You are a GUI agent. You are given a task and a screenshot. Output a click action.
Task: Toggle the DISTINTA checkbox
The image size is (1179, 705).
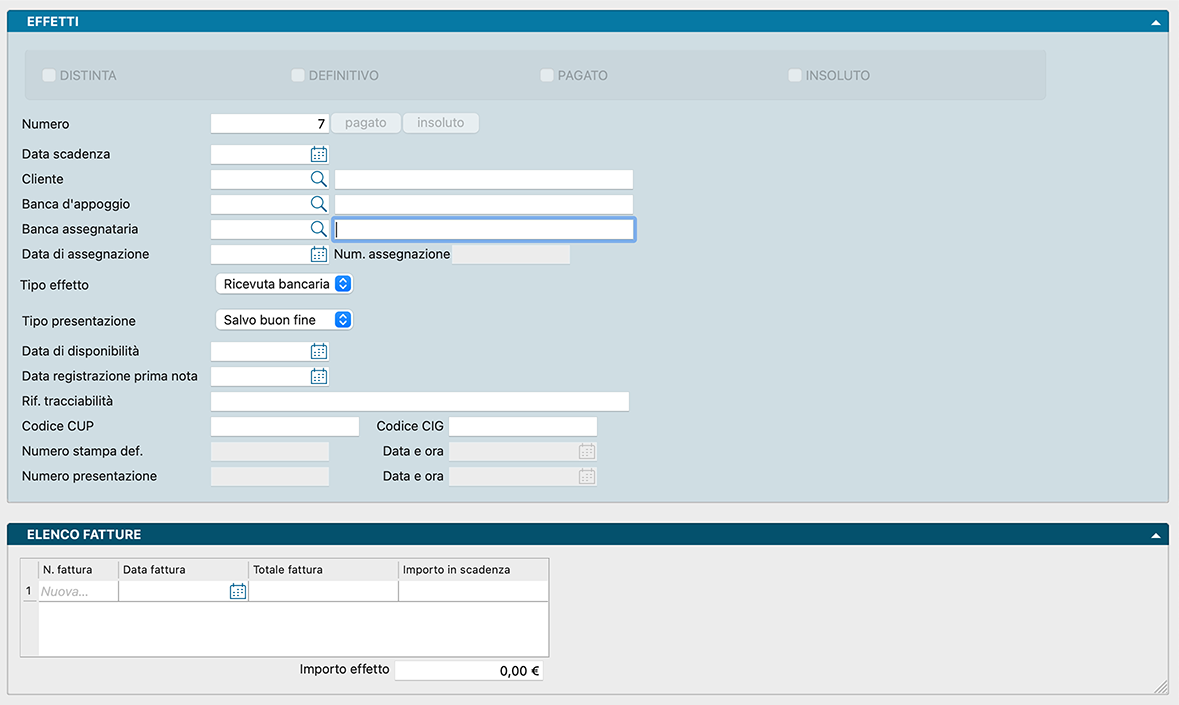pos(49,75)
